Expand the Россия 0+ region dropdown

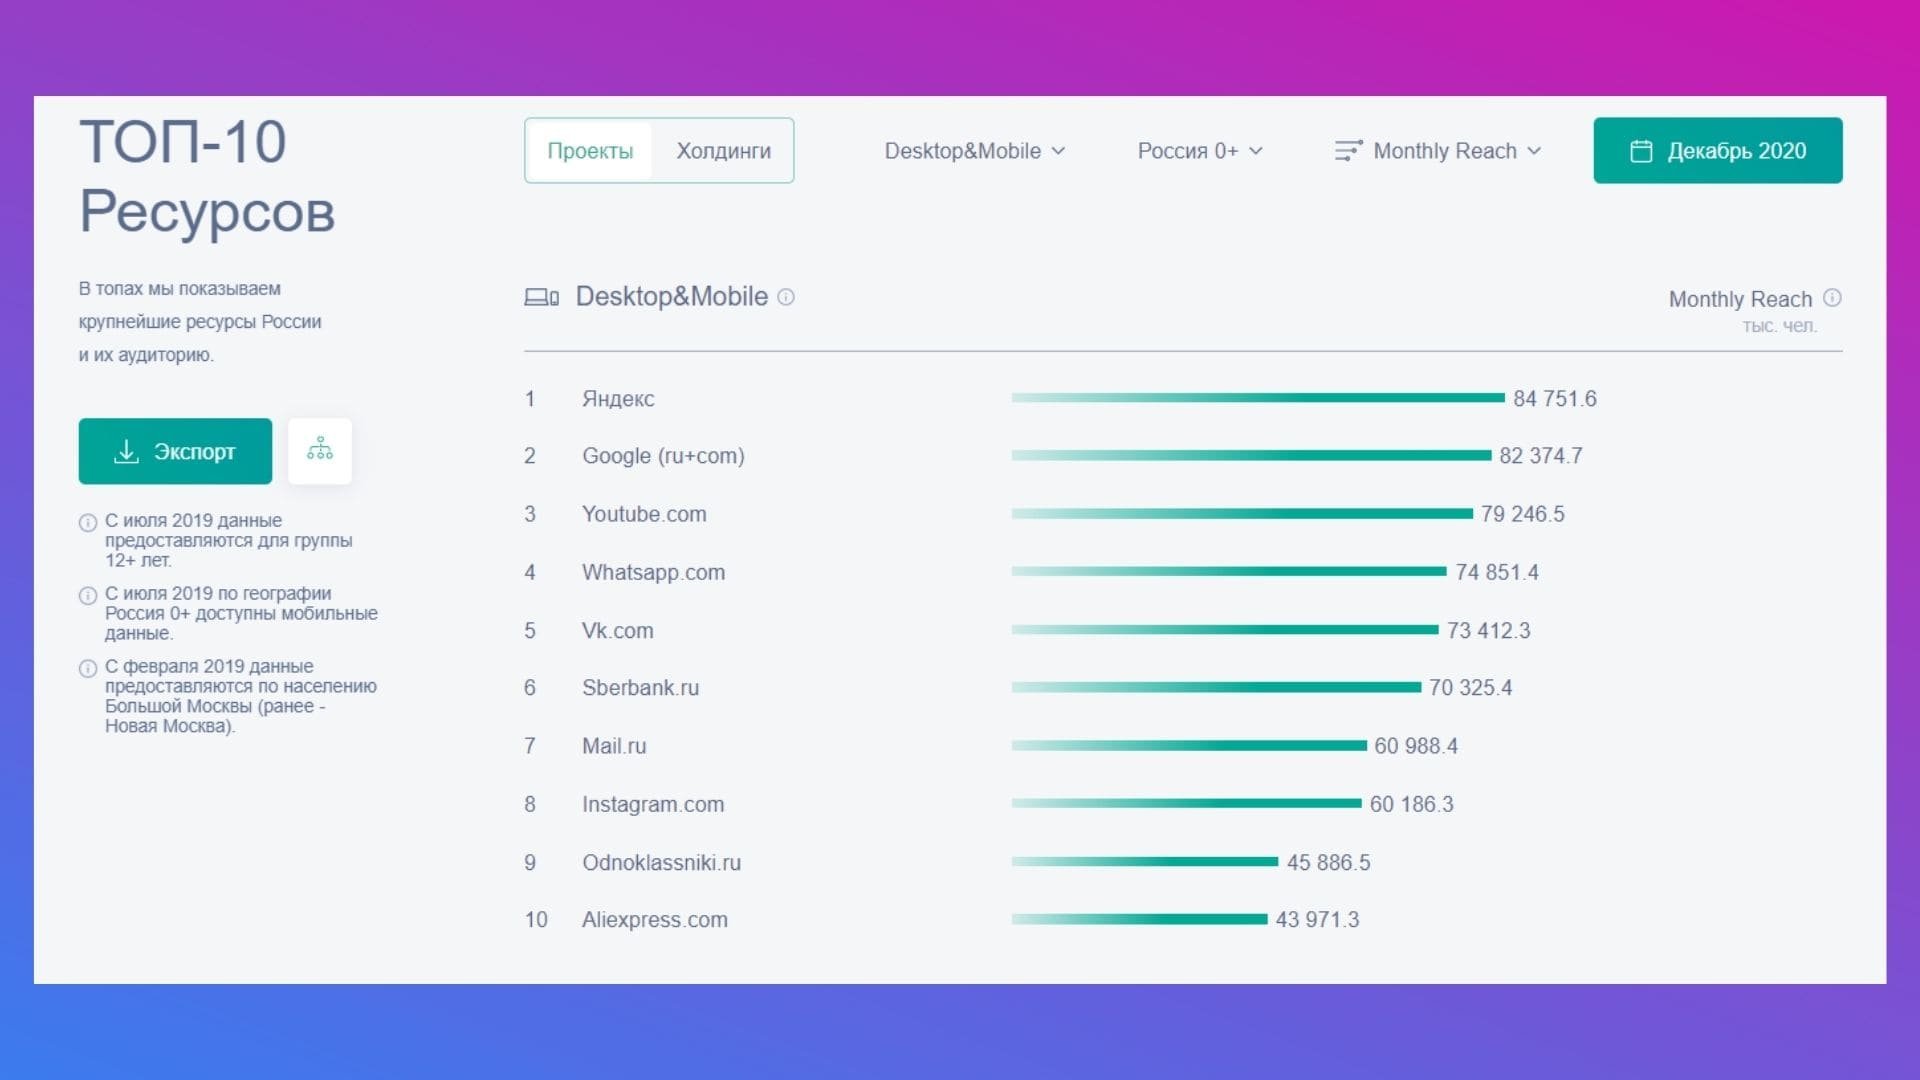[1200, 151]
